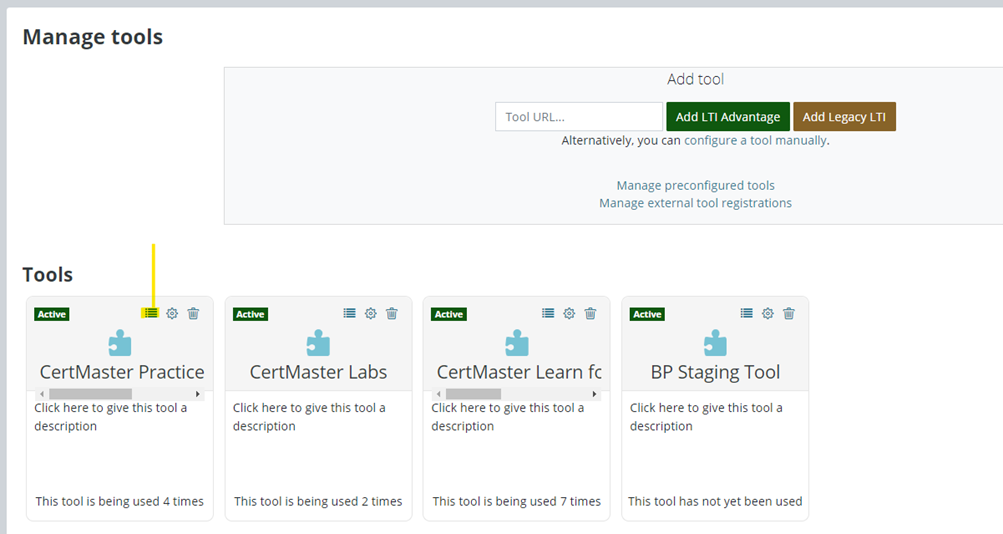View the CertMaster Learn configuration details list icon
Screen dimensions: 1003x534
point(548,313)
